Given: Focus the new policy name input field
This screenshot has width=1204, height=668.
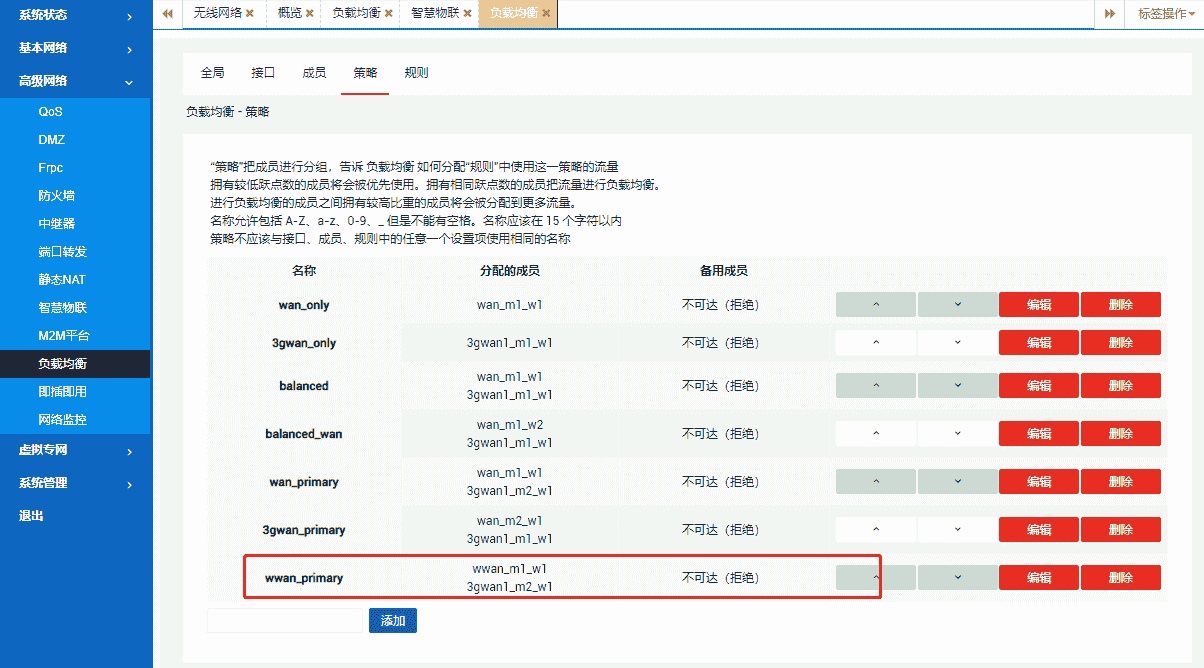Looking at the screenshot, I should [284, 621].
